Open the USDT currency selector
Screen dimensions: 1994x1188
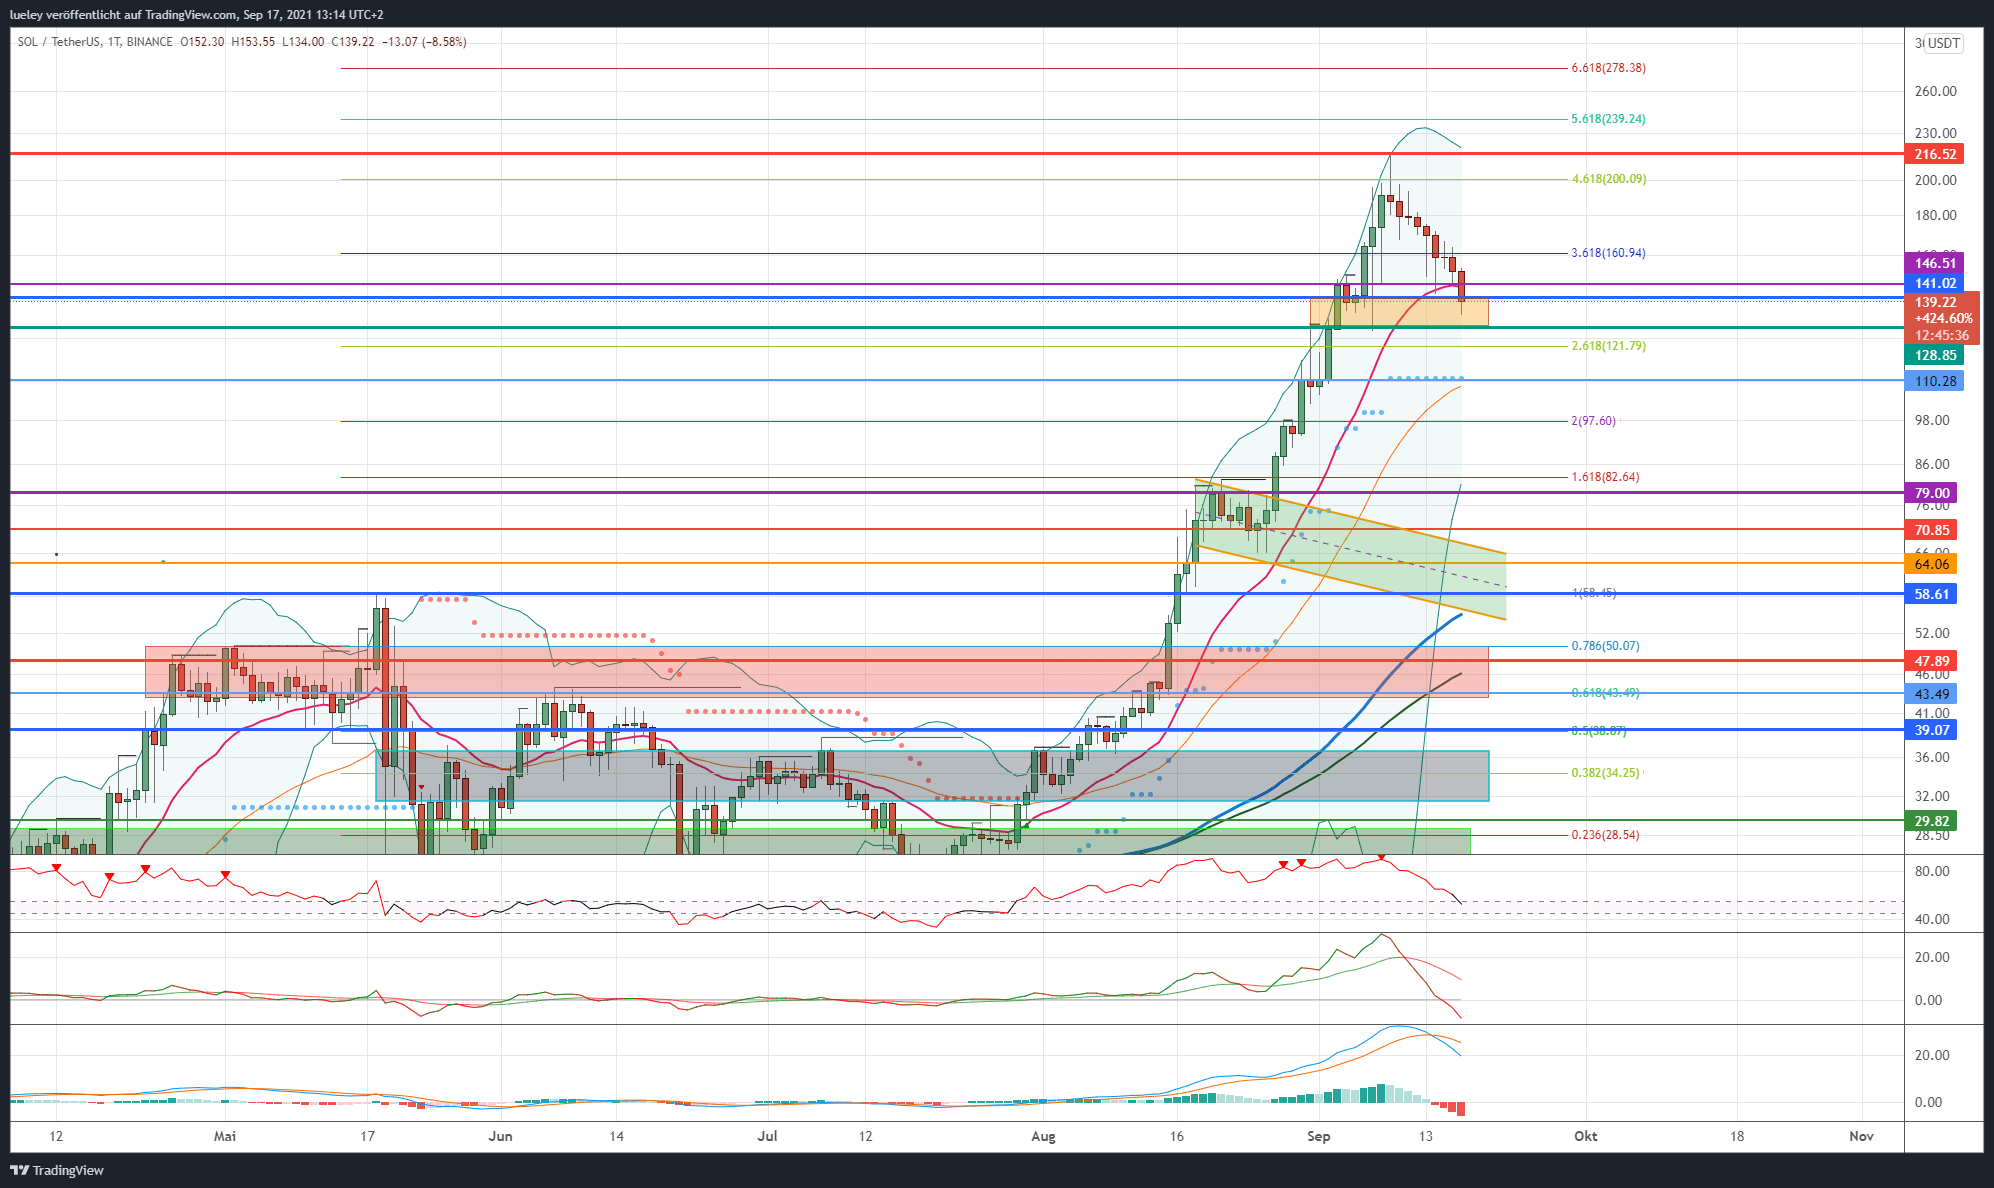pyautogui.click(x=1943, y=43)
